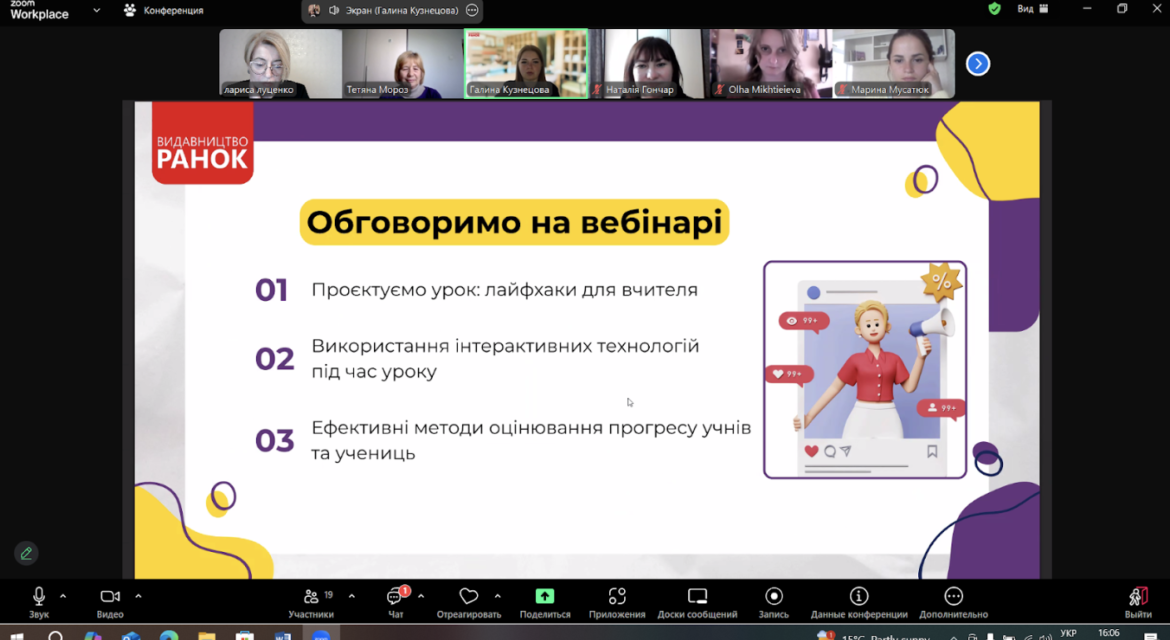Expand audio options arrow next to Звук
1170x640 pixels.
click(63, 596)
